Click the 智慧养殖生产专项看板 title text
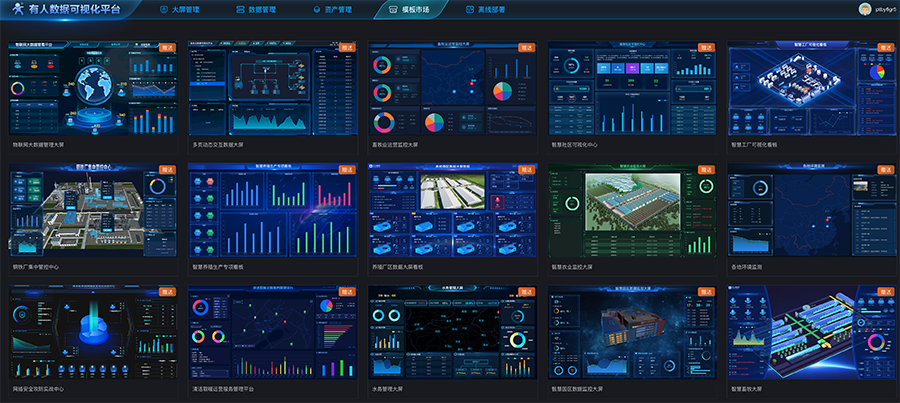Viewport: 900px width, 403px height. pos(218,267)
